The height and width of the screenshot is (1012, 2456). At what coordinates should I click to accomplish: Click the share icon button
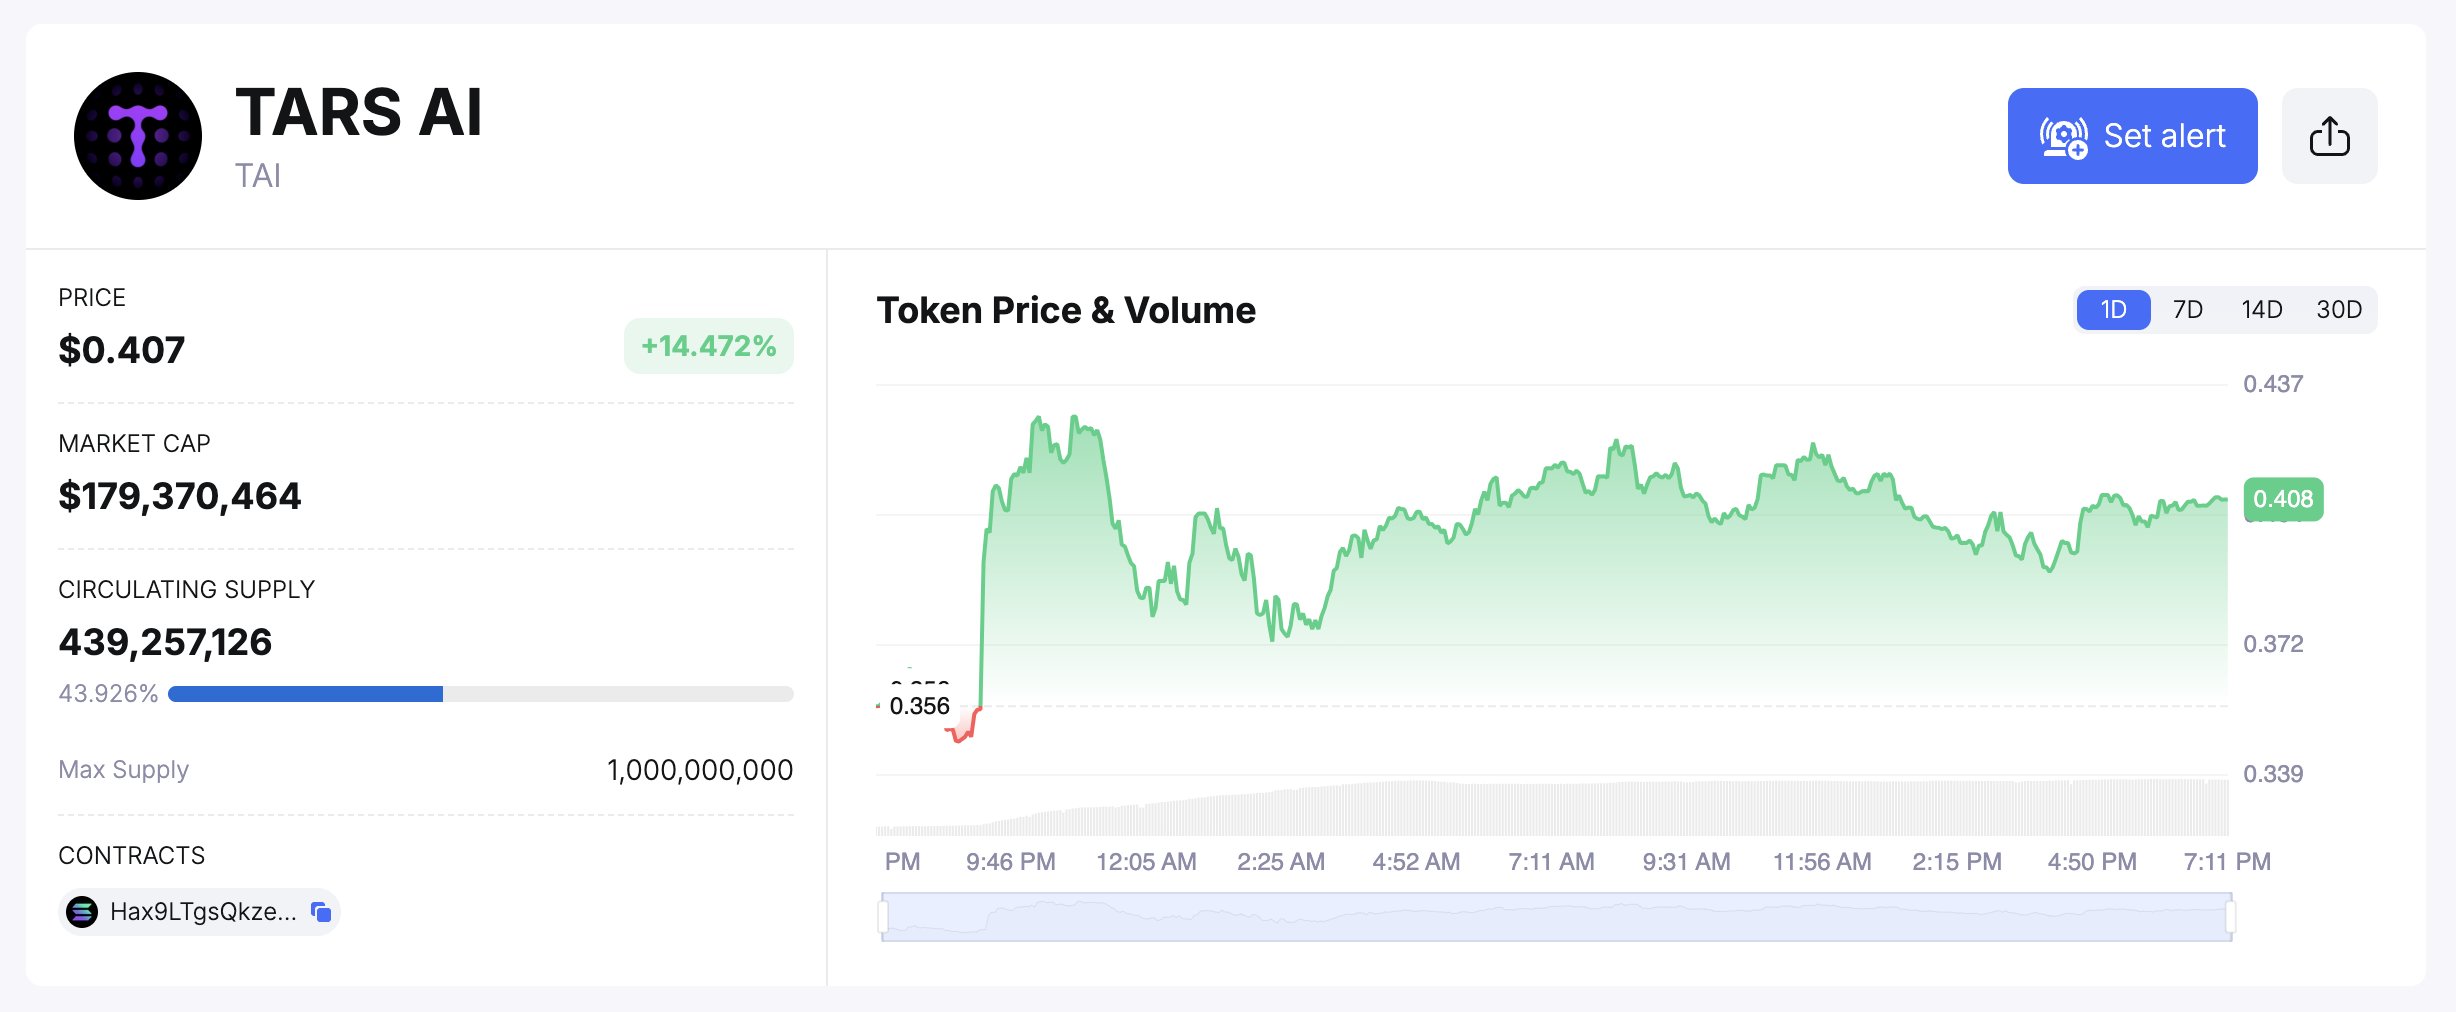2329,136
